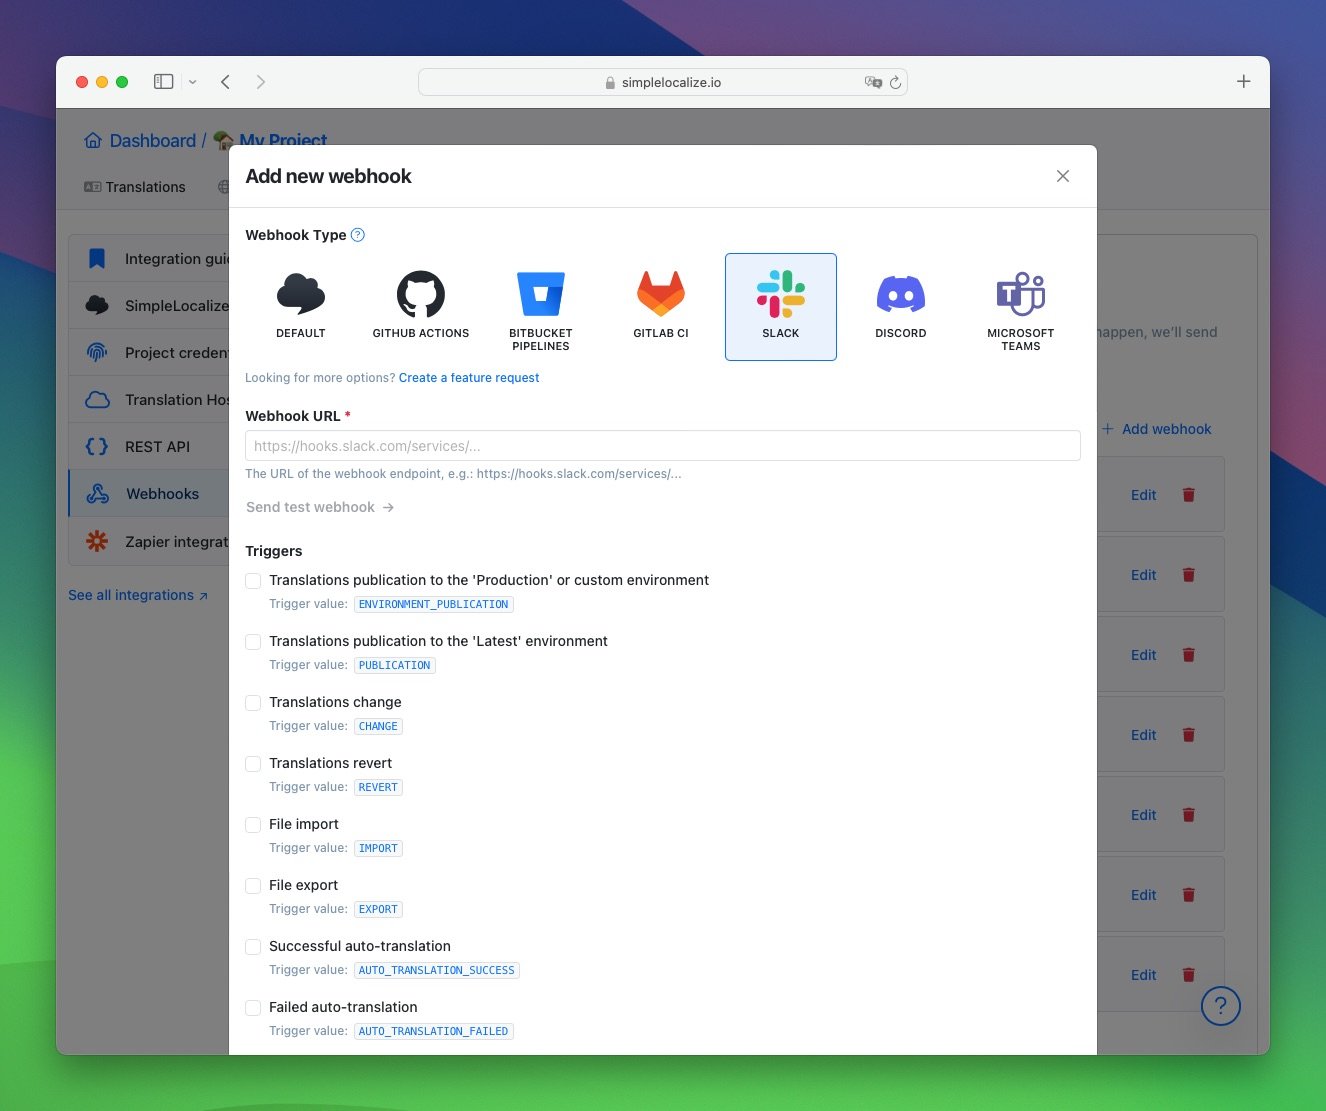Open Integration guide in the sidebar
The width and height of the screenshot is (1326, 1111).
click(x=149, y=259)
